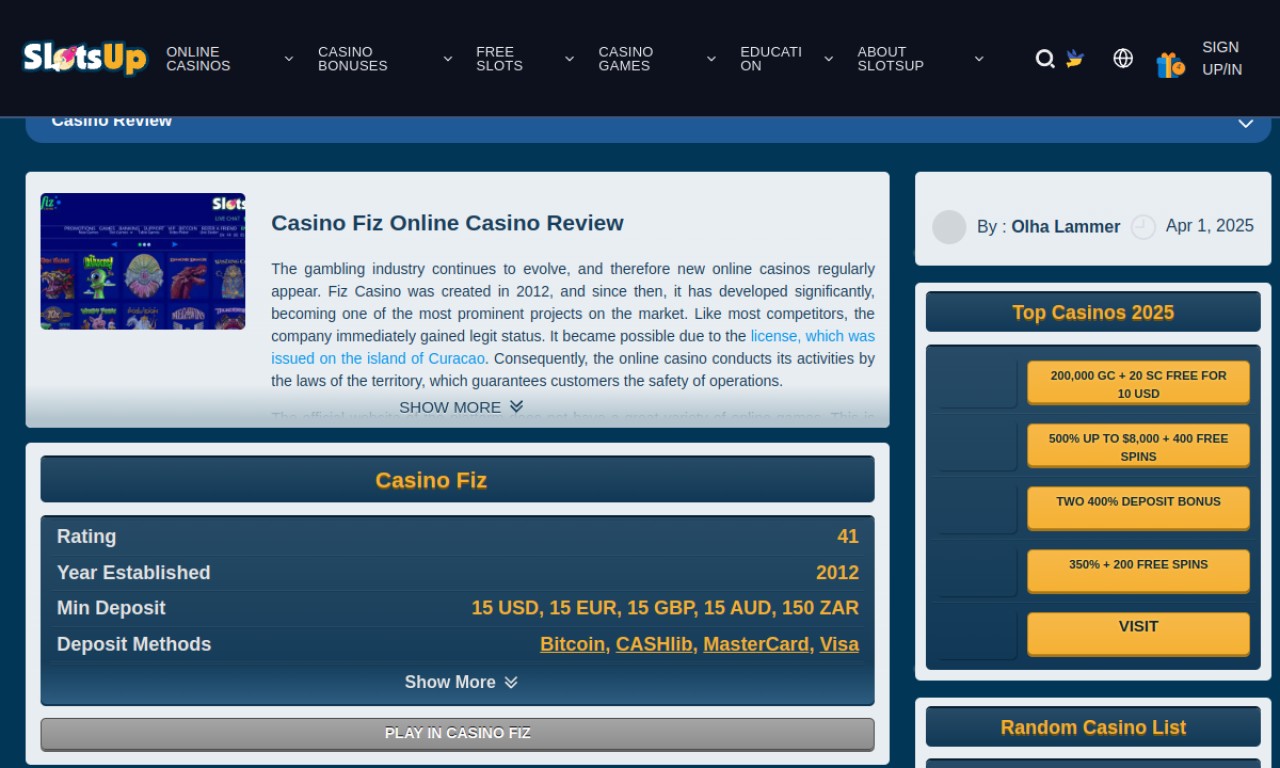Follow the Curacao license link in review
Image resolution: width=1280 pixels, height=768 pixels.
coord(573,347)
